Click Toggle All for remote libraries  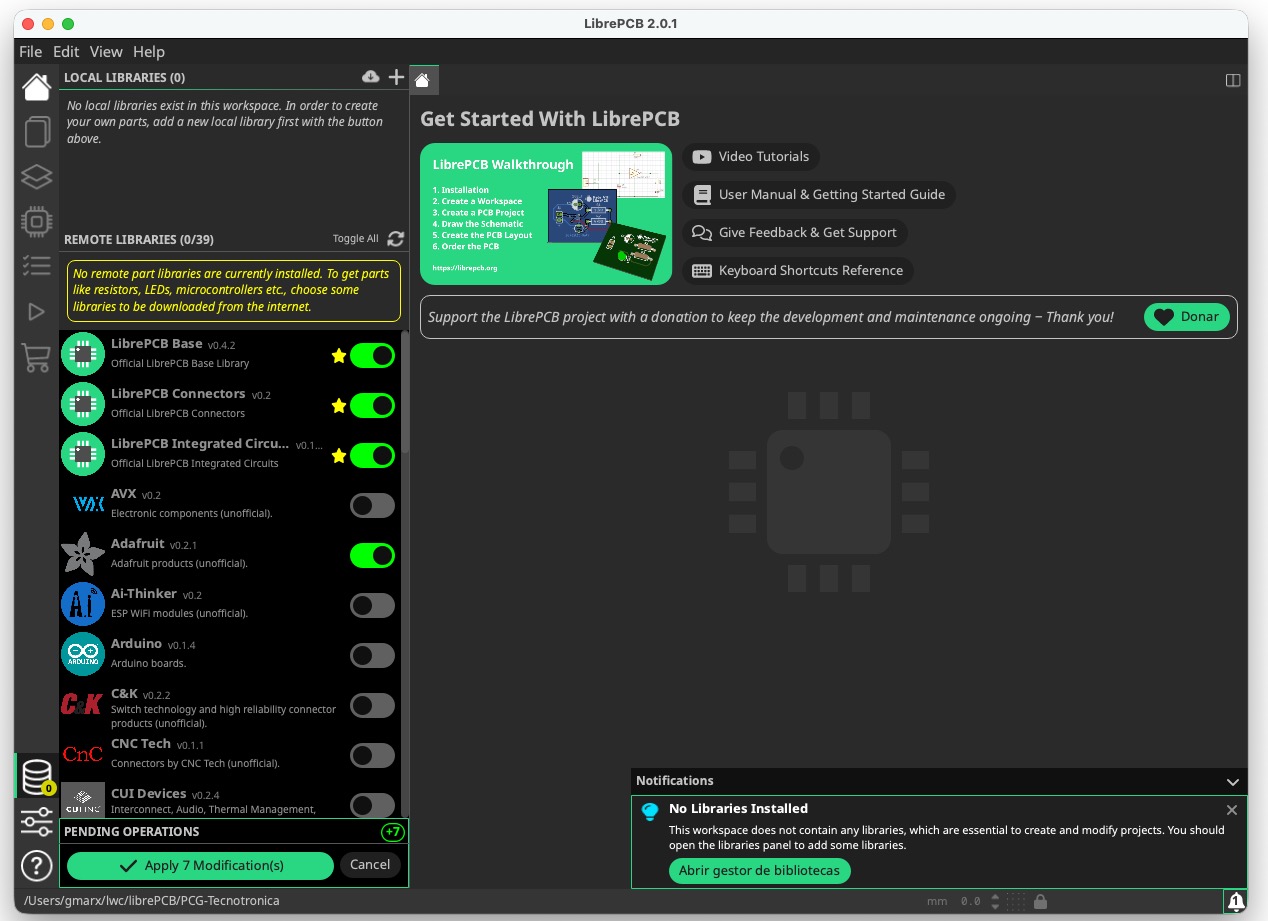point(356,239)
